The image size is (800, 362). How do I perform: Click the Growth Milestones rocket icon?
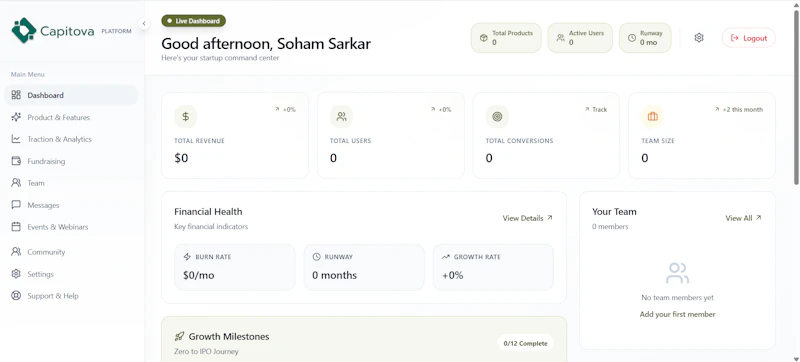[x=179, y=337]
